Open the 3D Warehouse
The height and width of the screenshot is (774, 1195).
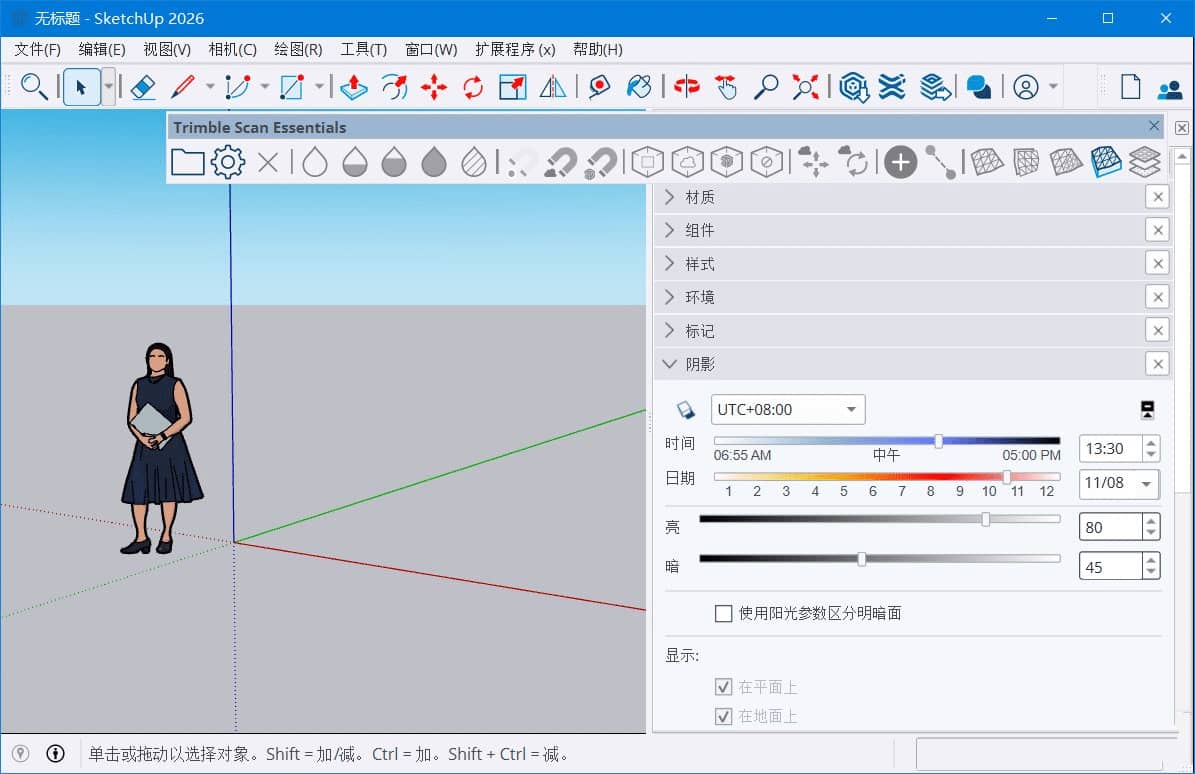pyautogui.click(x=854, y=87)
